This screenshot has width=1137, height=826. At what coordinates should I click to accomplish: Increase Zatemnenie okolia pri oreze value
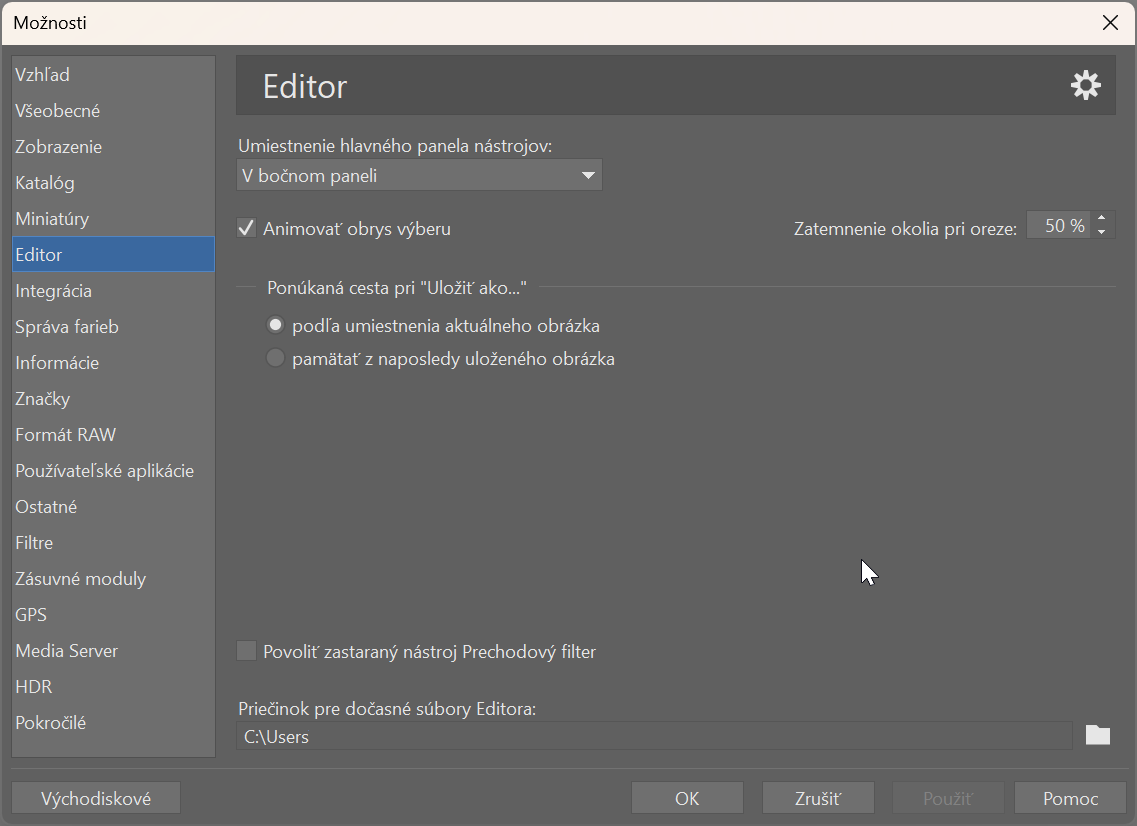point(1101,218)
